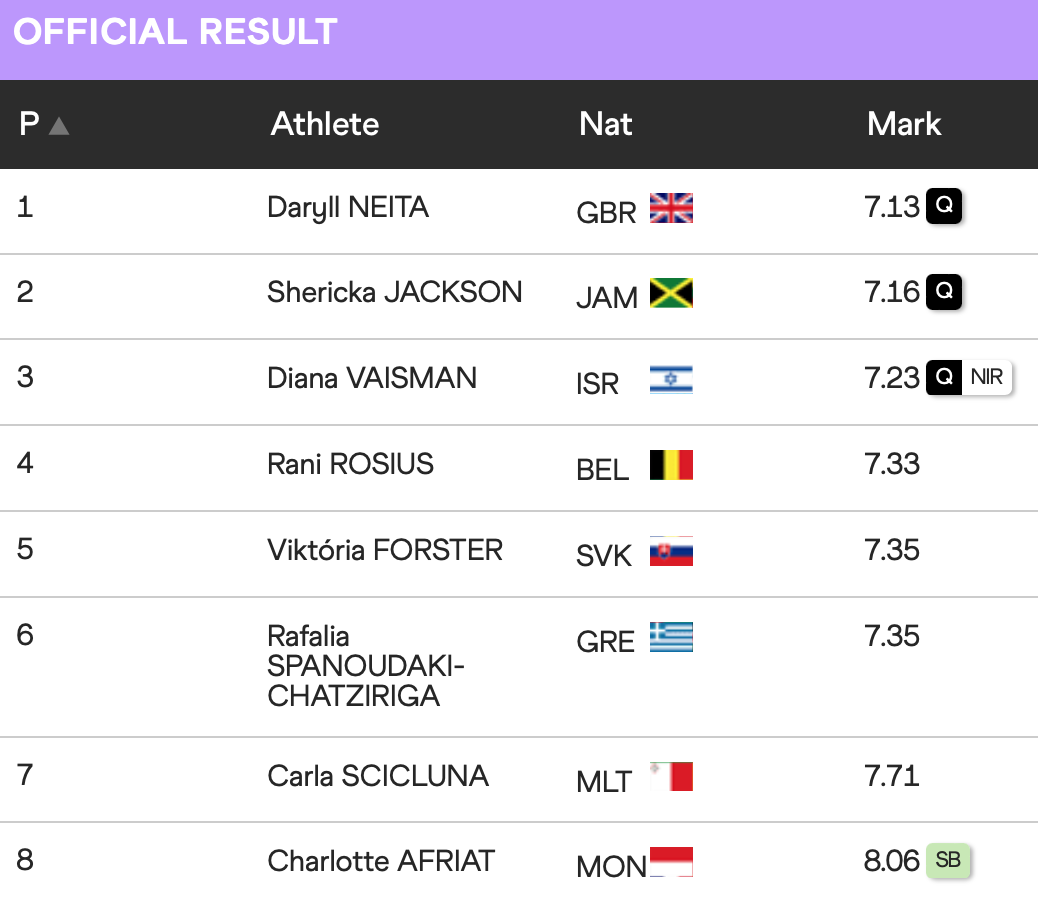Click the Belgium flag icon
The width and height of the screenshot is (1038, 916).
(671, 465)
